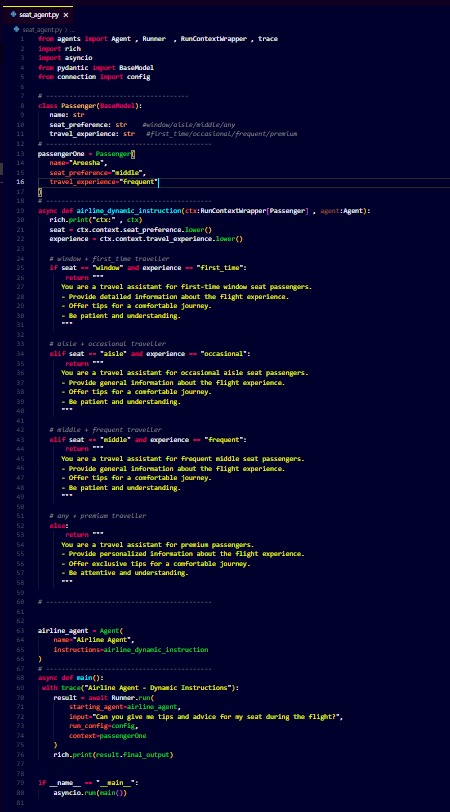Click the "# middle + frequent traveller" comment
This screenshot has width=450, height=812.
[x=106, y=430]
